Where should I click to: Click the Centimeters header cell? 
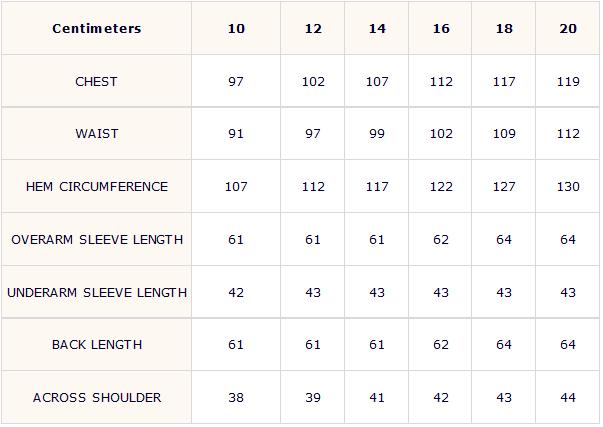pos(97,28)
